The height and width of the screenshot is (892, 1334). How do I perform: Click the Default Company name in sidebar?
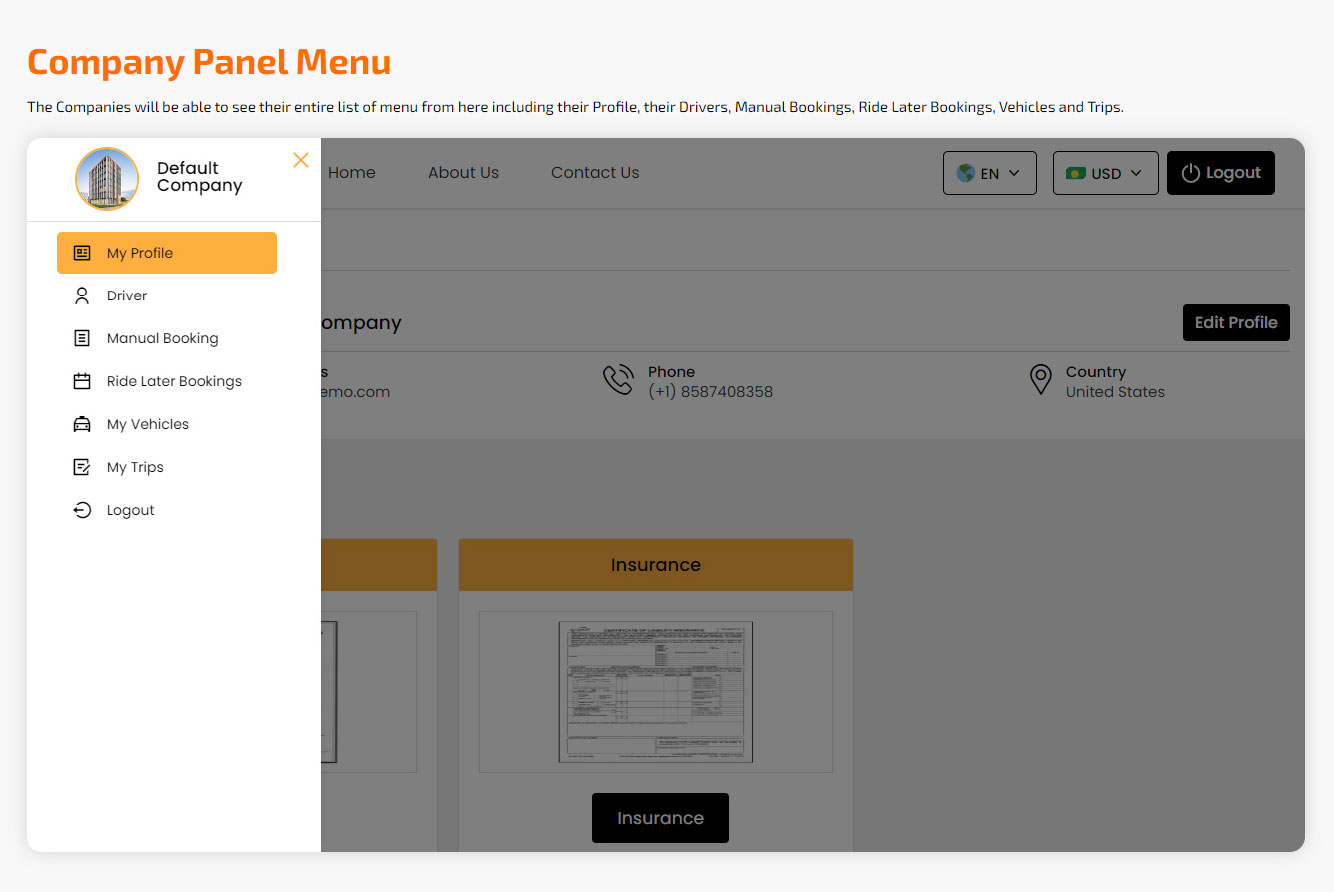200,177
